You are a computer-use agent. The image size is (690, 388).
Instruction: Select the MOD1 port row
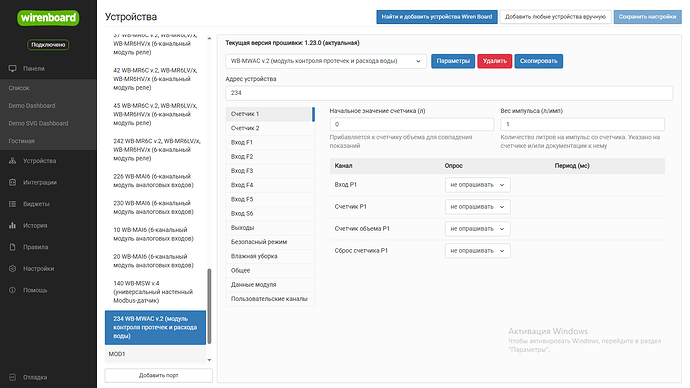pyautogui.click(x=155, y=354)
